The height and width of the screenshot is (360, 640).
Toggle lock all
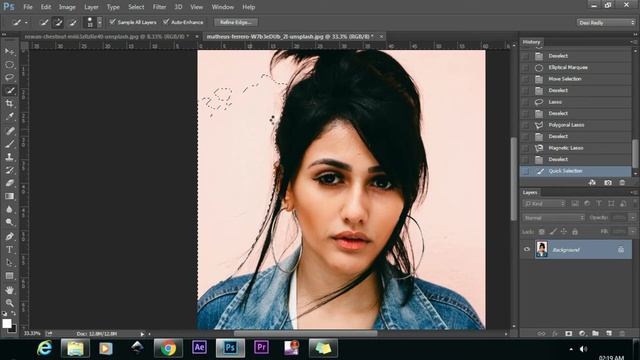pos(575,231)
